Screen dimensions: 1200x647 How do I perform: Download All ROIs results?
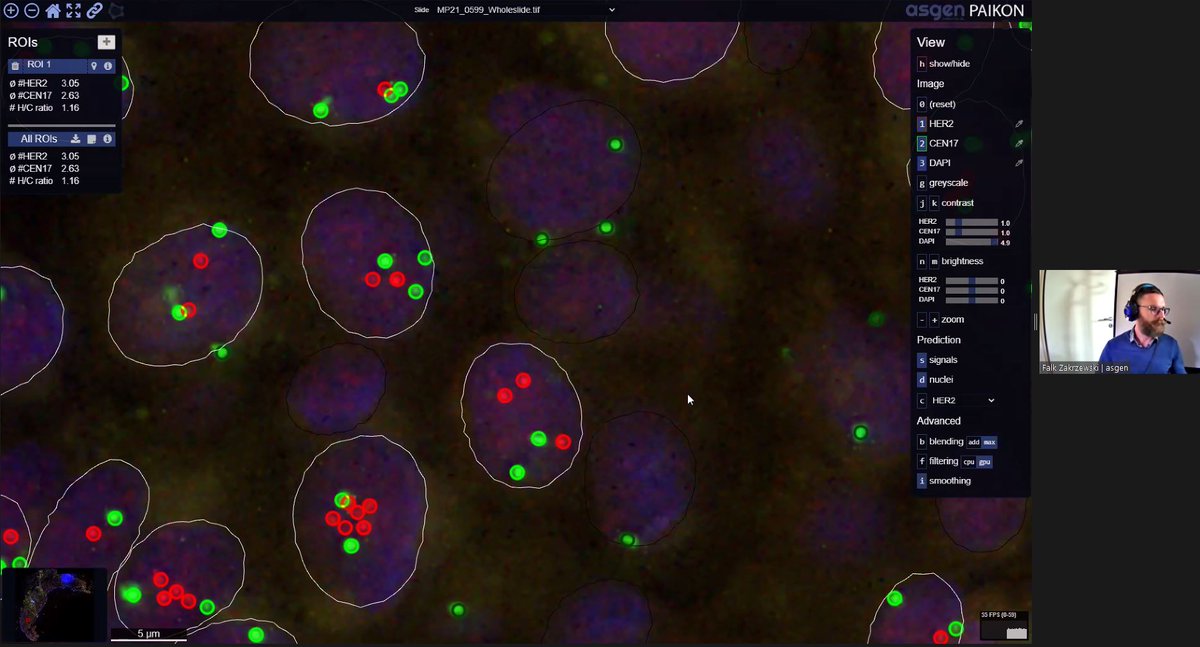click(75, 139)
